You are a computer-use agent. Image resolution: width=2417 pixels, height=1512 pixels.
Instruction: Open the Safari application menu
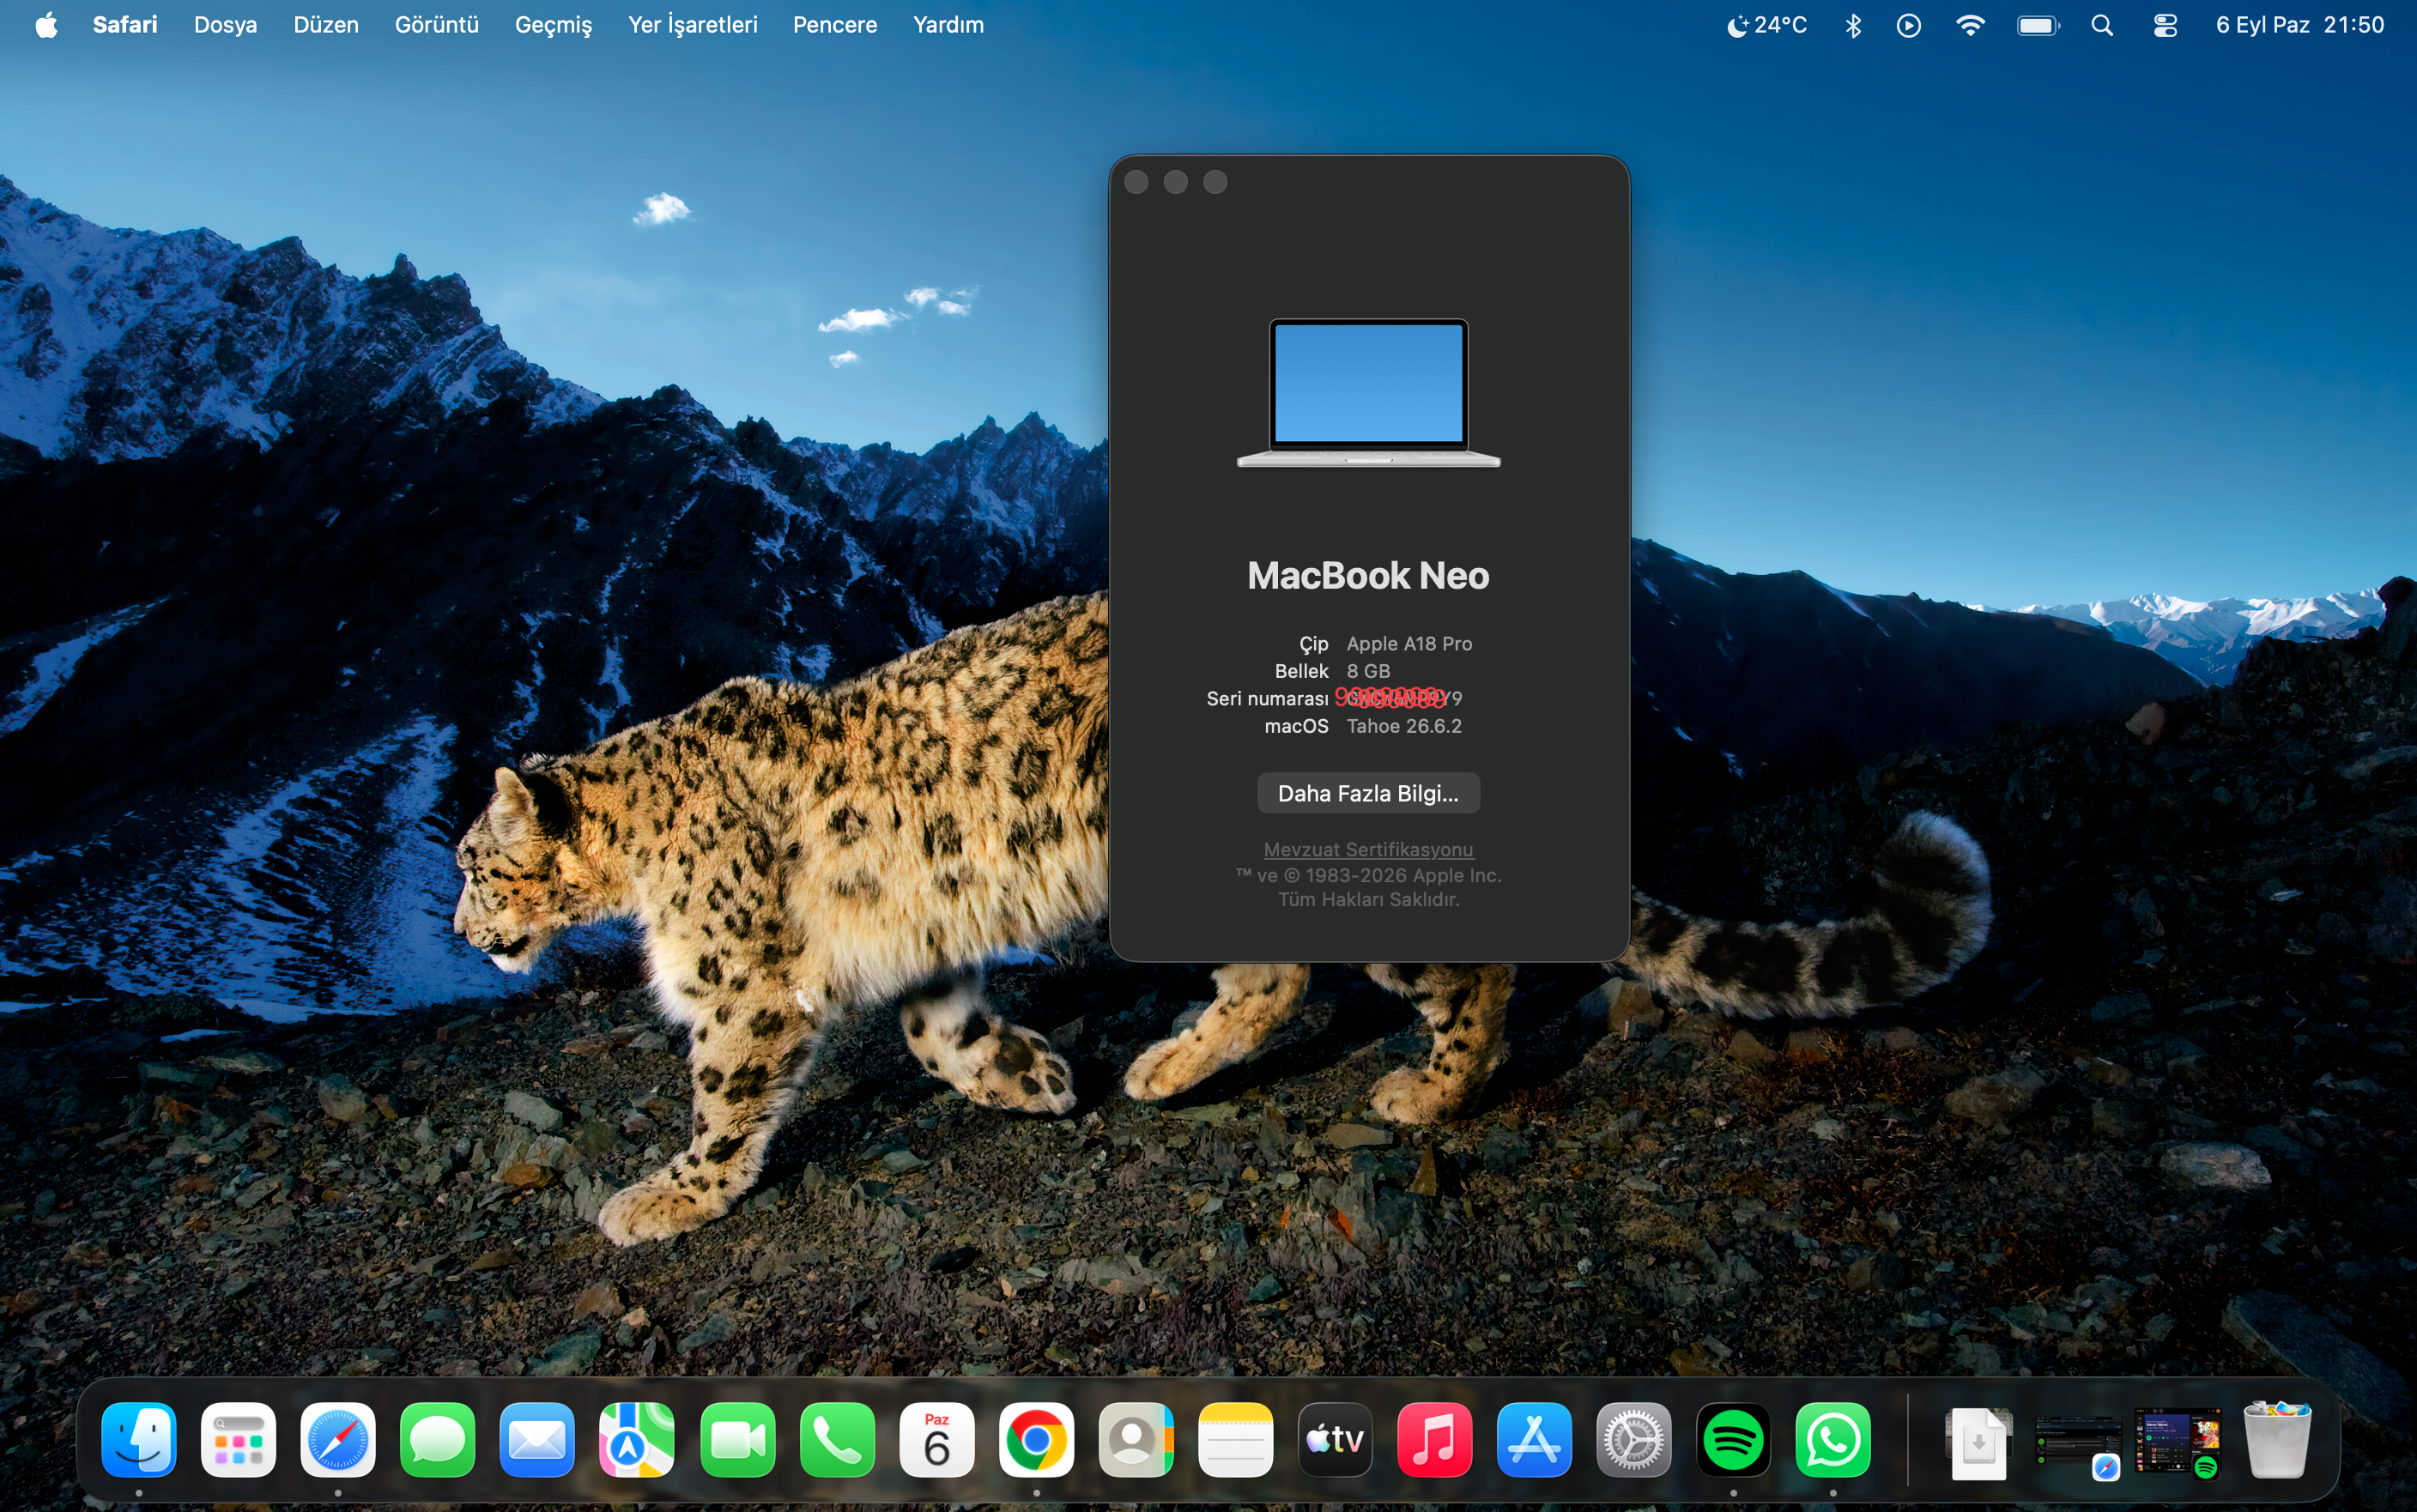(125, 24)
